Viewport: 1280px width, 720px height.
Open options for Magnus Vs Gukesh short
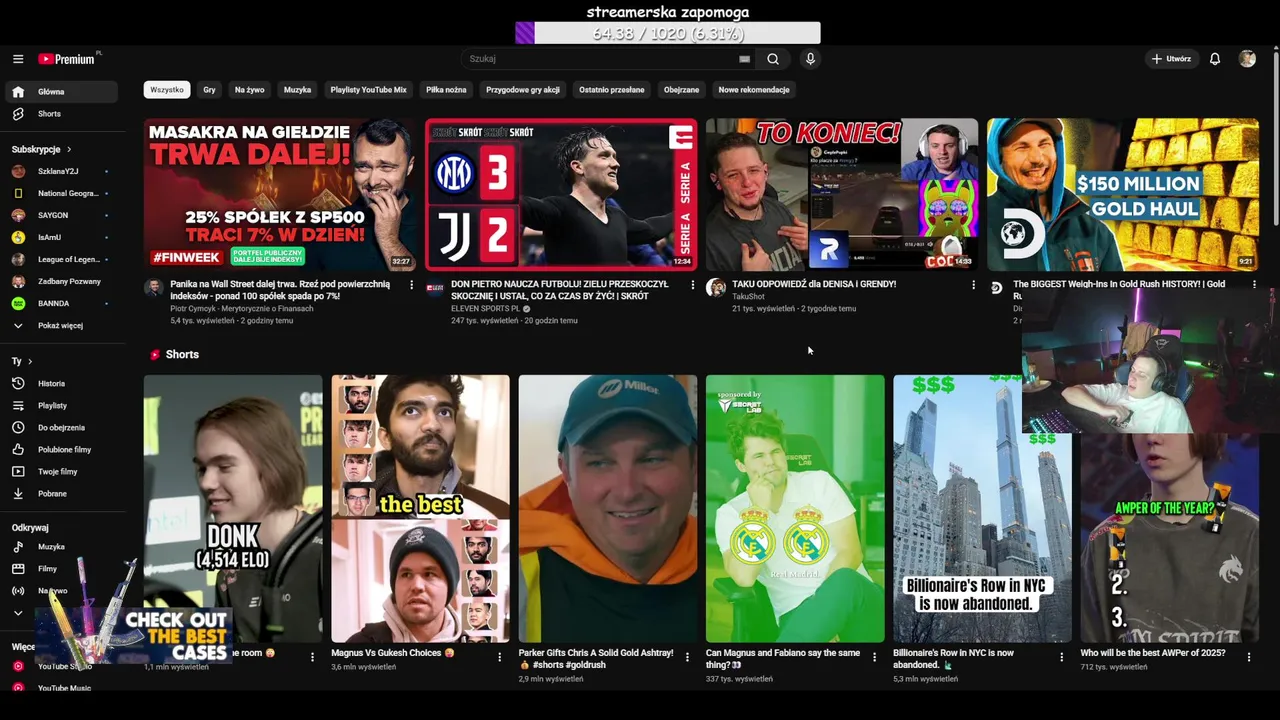pos(499,657)
